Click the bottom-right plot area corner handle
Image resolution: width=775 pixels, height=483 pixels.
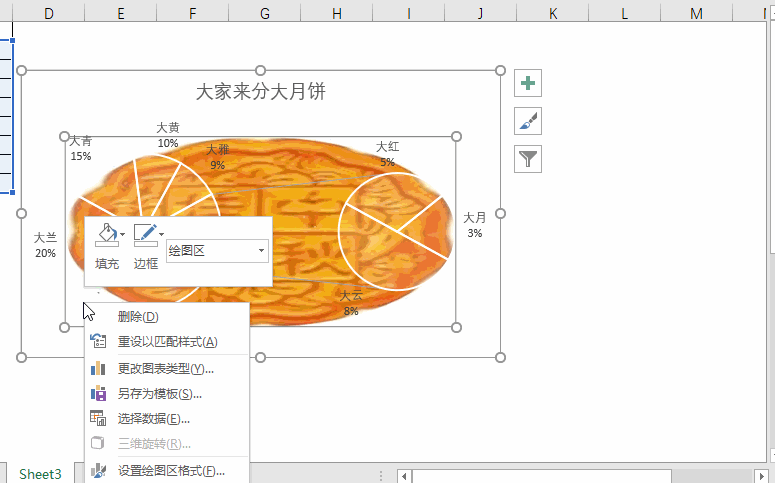click(x=456, y=327)
